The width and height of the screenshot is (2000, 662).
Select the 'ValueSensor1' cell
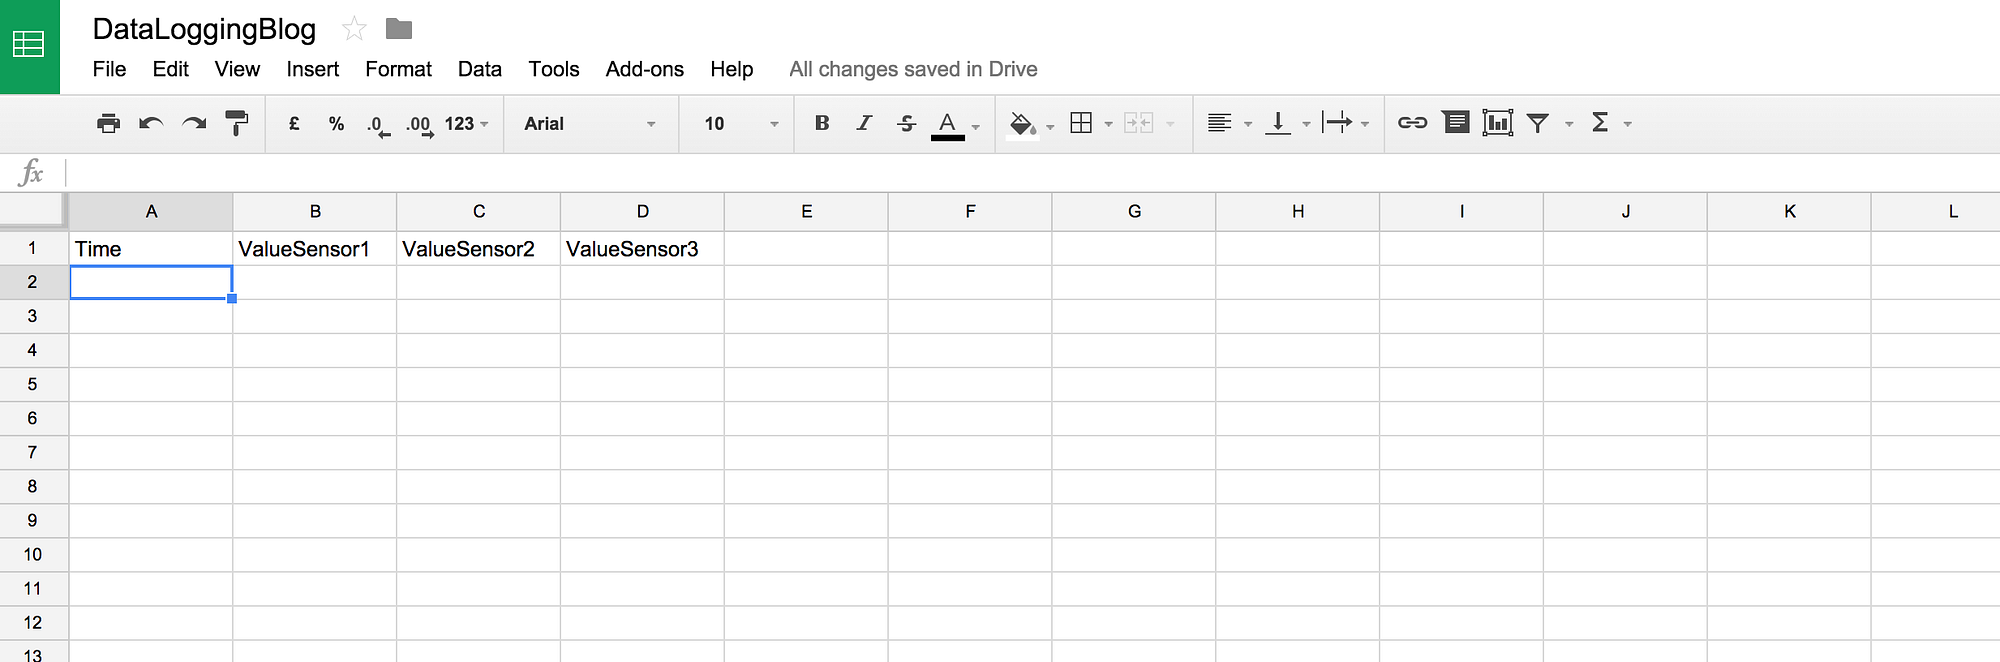[315, 249]
